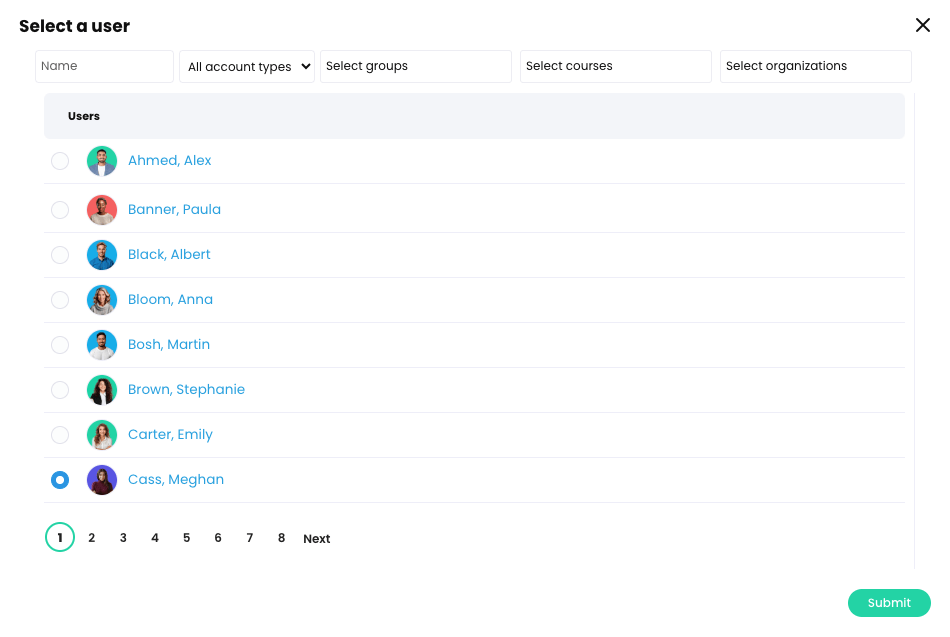
Task: Open the Select groups filter
Action: (x=416, y=66)
